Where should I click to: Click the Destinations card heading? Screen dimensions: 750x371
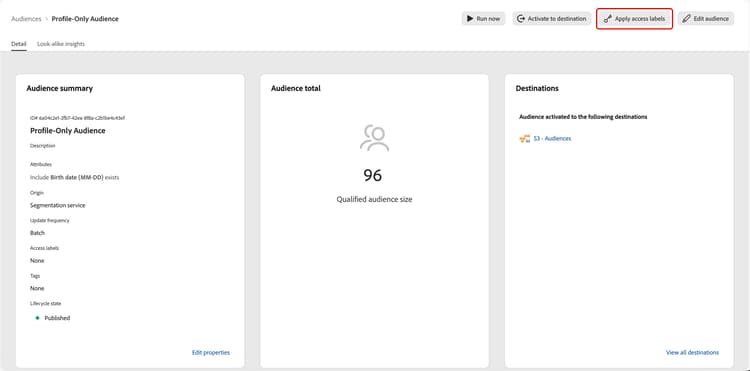tap(537, 88)
